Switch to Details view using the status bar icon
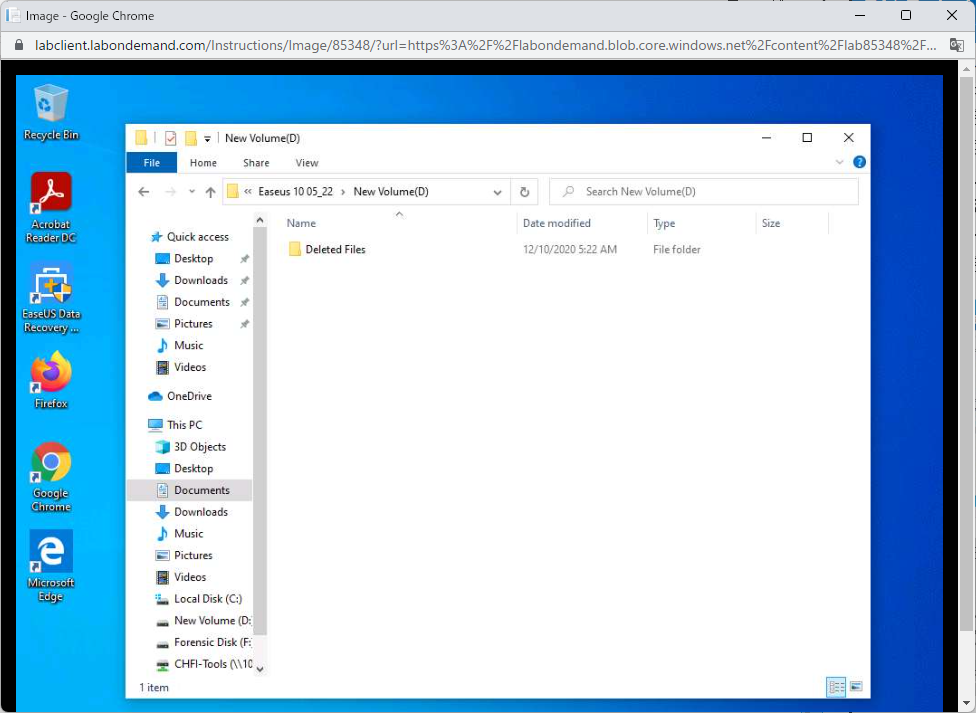Viewport: 976px width, 713px height. tap(836, 687)
